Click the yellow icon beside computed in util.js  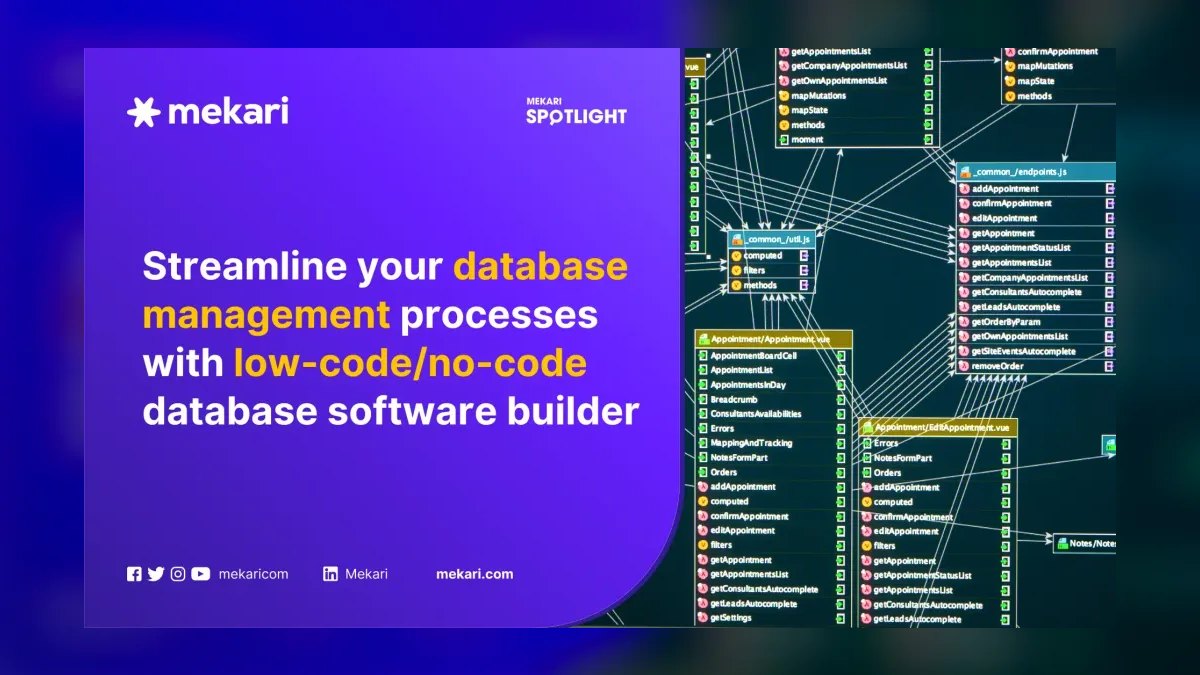point(736,255)
